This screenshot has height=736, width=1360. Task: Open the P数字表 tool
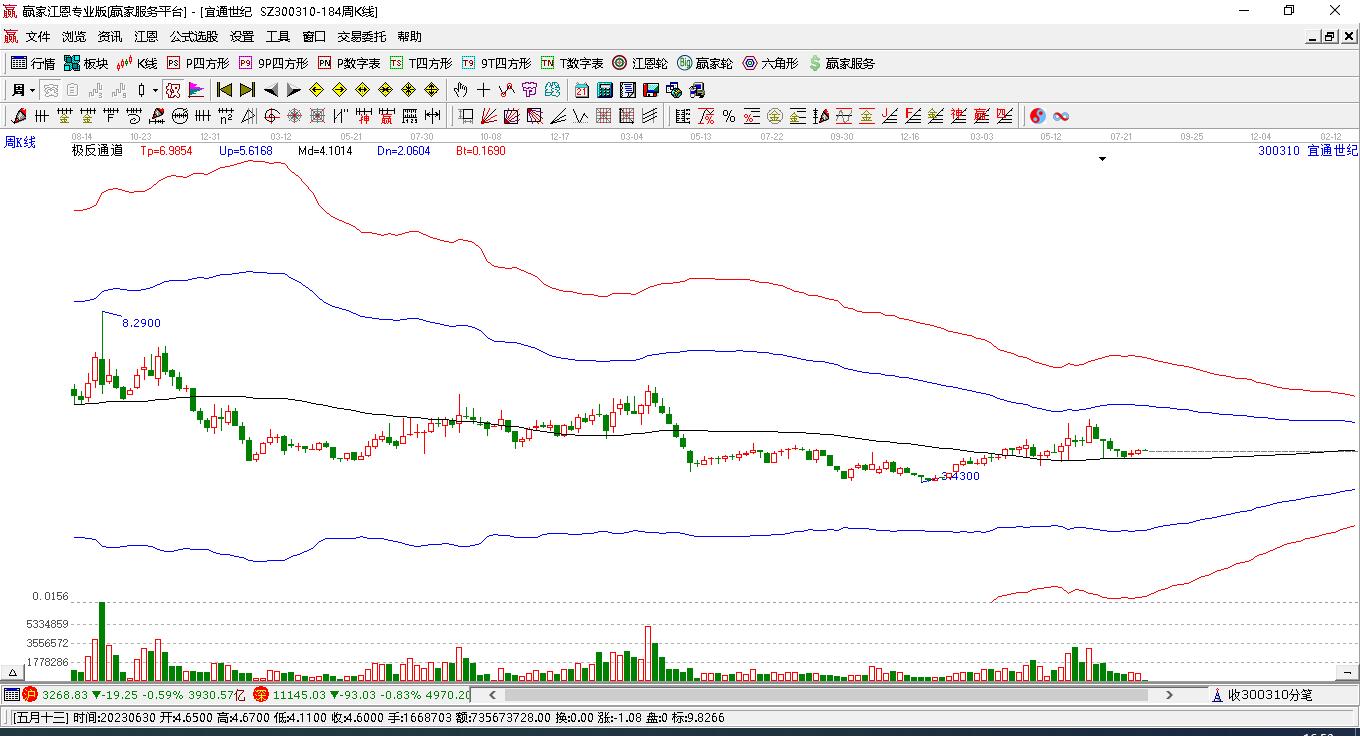tap(348, 63)
